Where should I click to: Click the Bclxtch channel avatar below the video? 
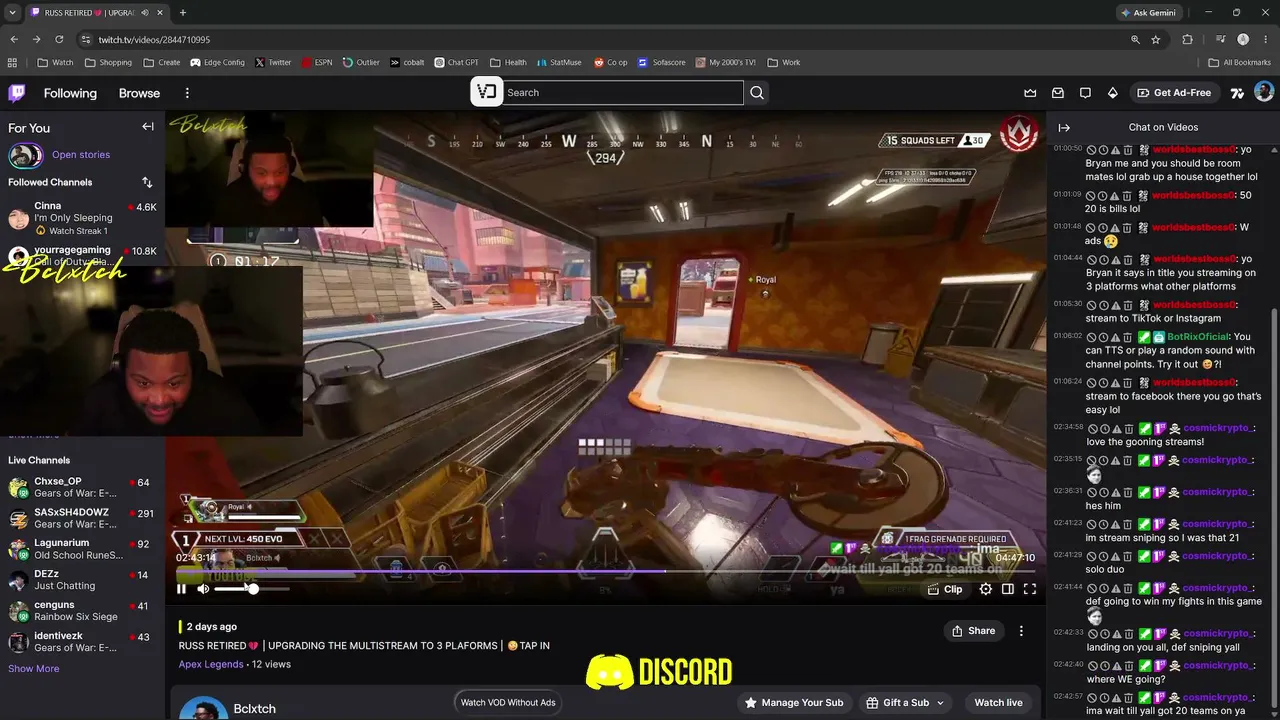(203, 707)
